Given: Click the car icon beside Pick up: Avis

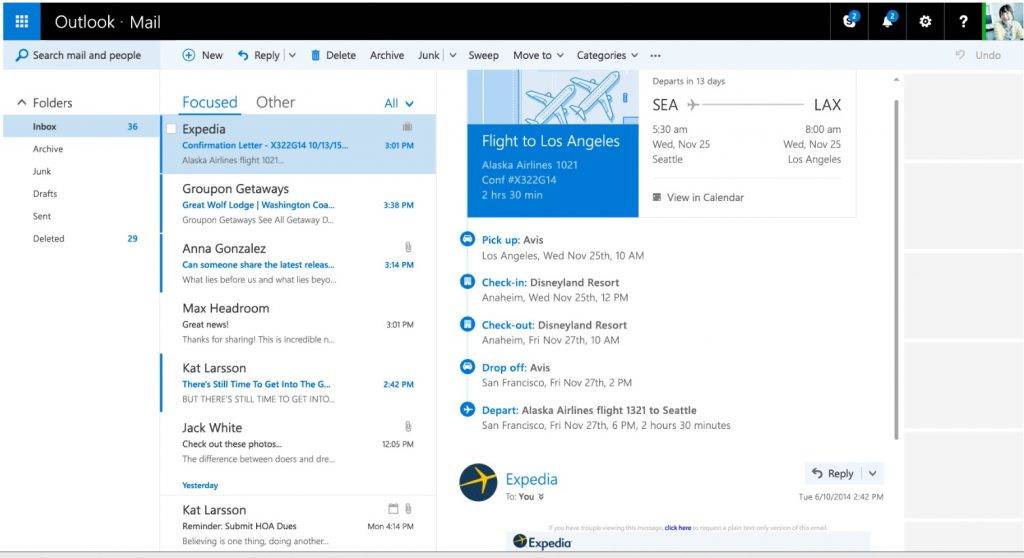Looking at the screenshot, I should 468,239.
